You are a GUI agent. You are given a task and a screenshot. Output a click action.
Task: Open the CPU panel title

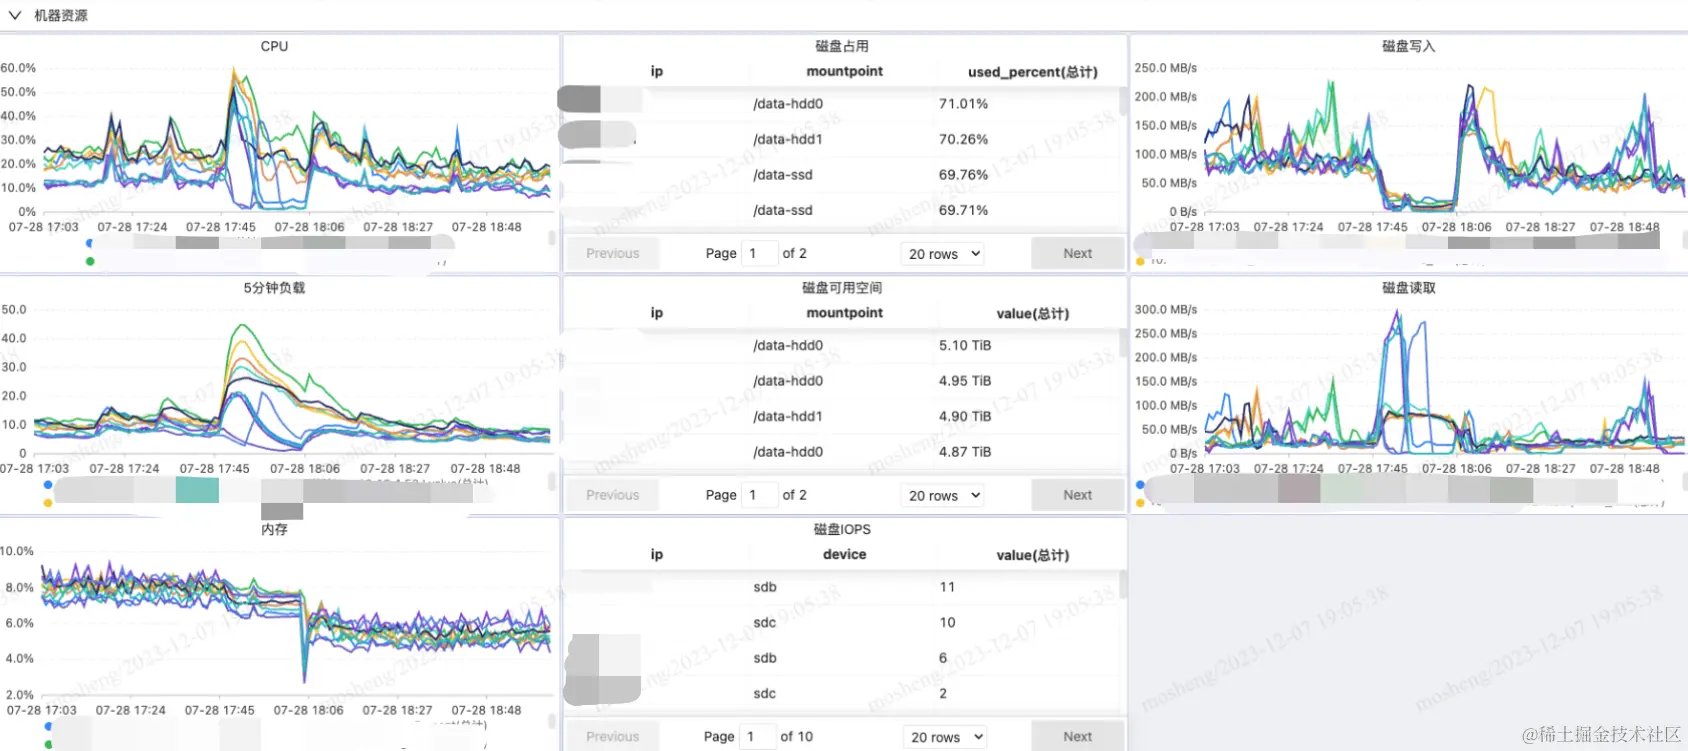pos(274,46)
